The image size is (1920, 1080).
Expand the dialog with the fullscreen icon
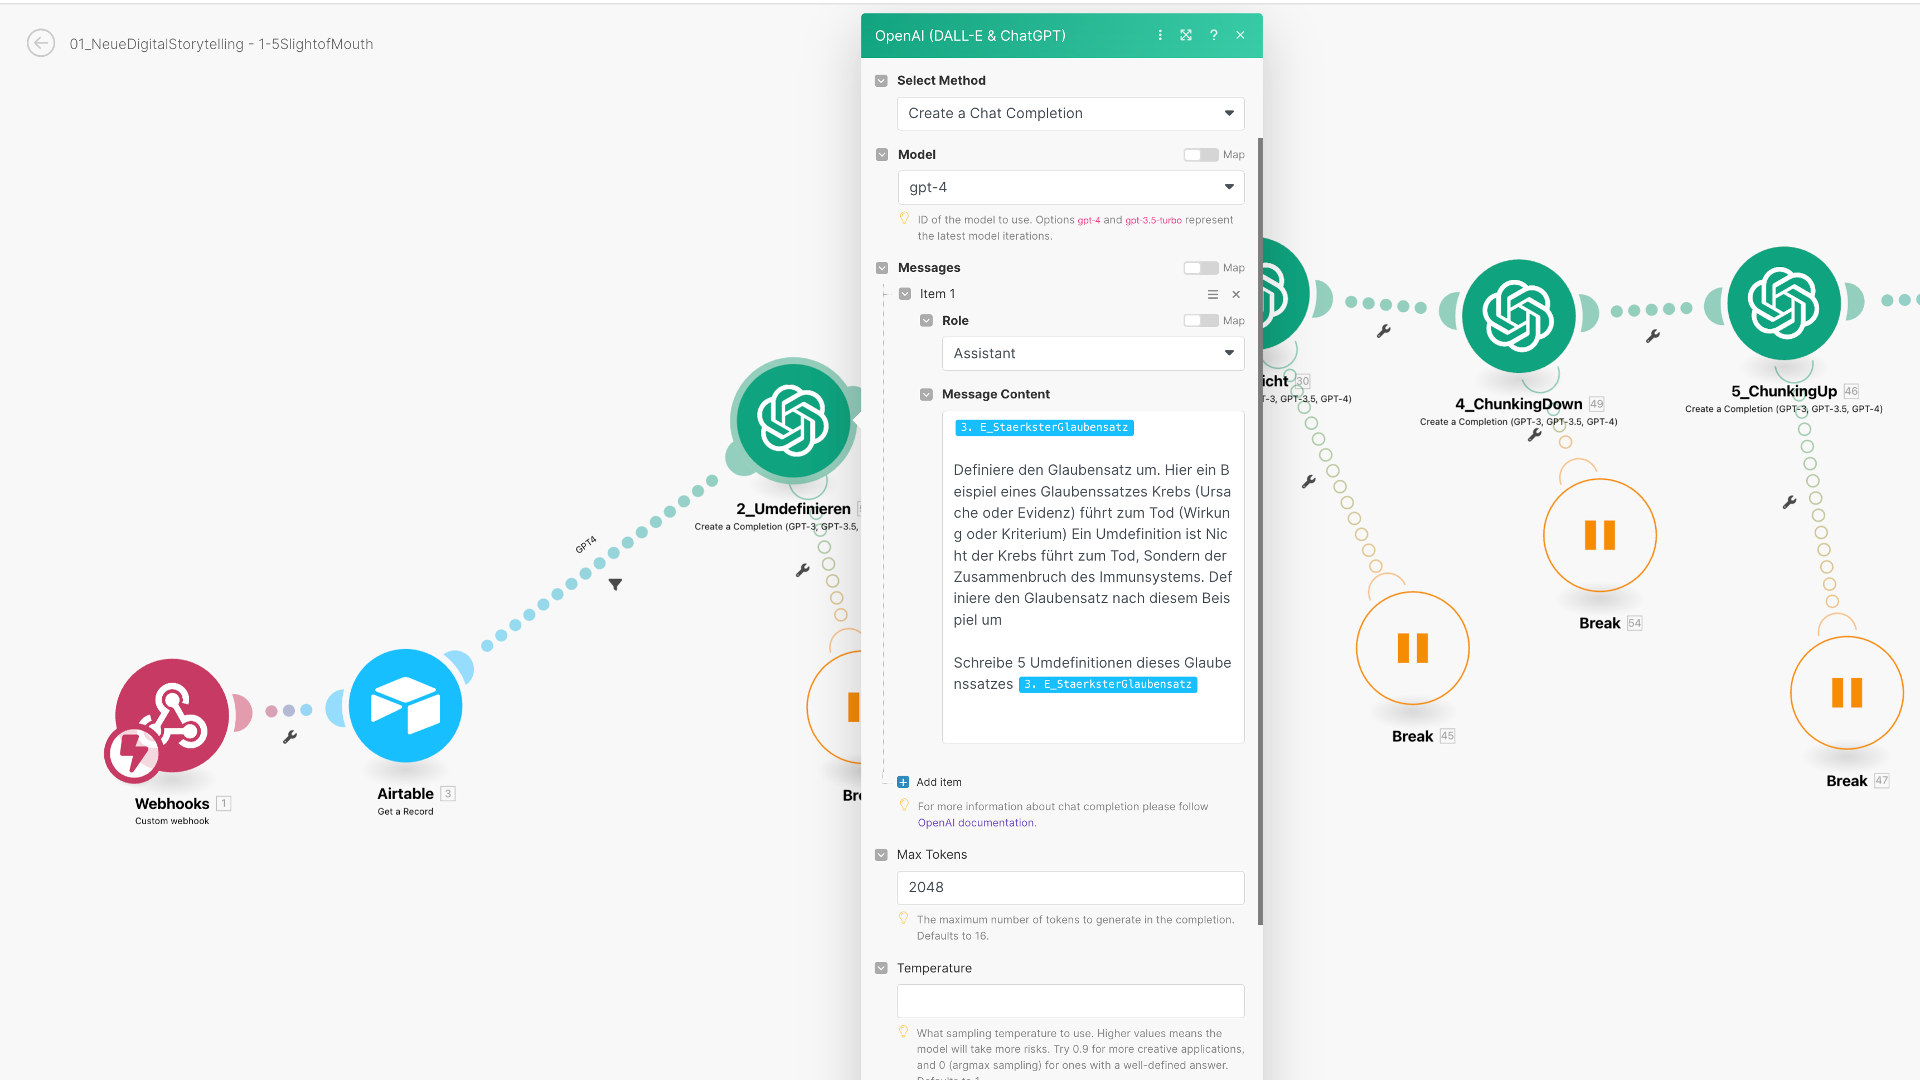coord(1186,35)
